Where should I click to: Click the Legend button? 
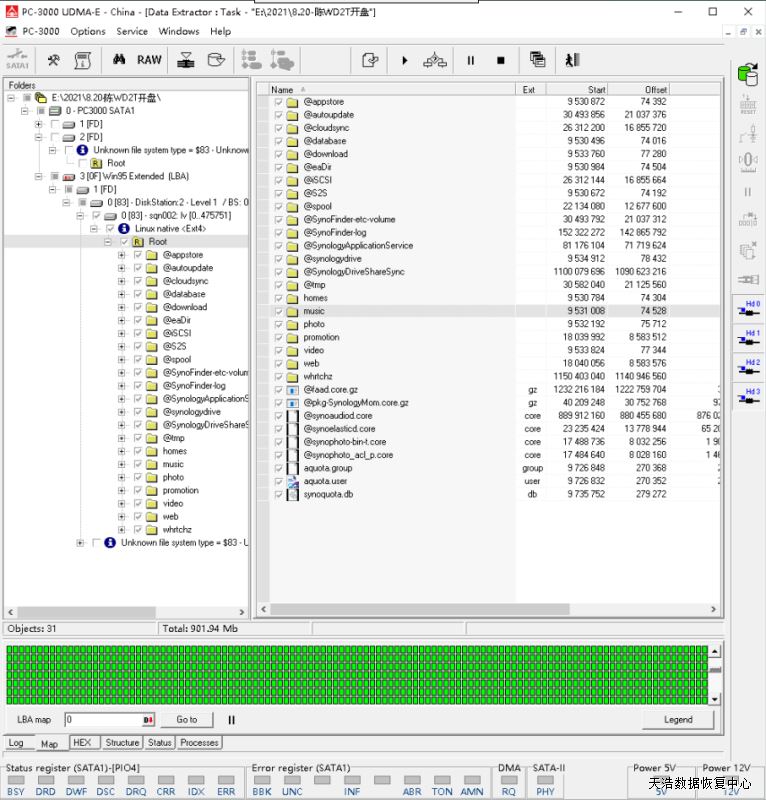coord(677,719)
